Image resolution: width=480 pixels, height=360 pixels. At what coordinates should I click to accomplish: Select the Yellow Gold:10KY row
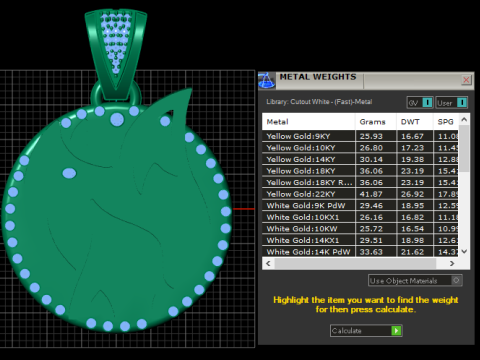point(360,148)
